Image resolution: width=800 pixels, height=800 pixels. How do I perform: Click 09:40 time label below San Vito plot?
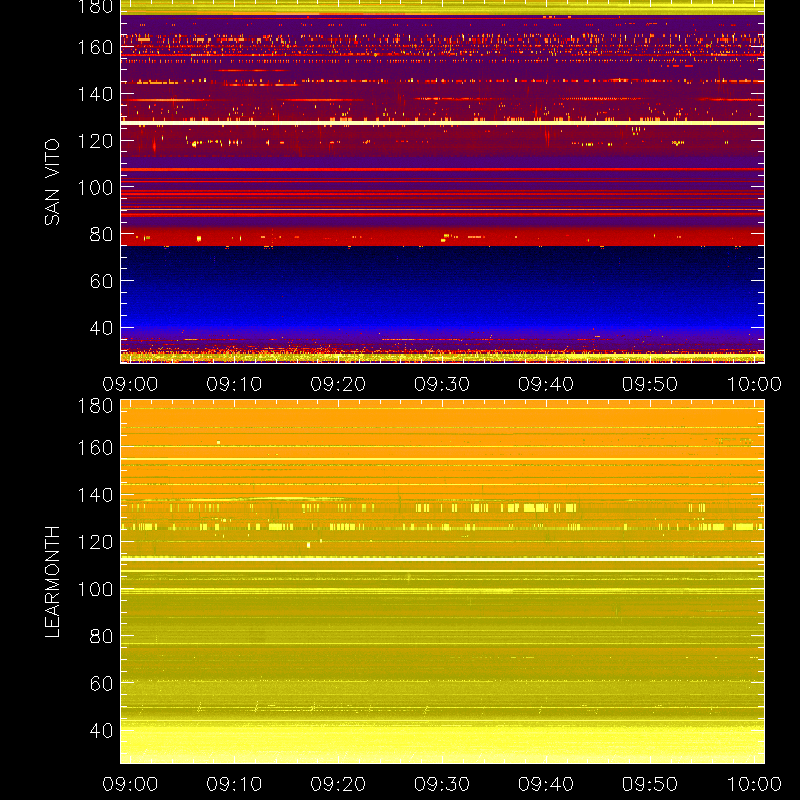click(546, 384)
